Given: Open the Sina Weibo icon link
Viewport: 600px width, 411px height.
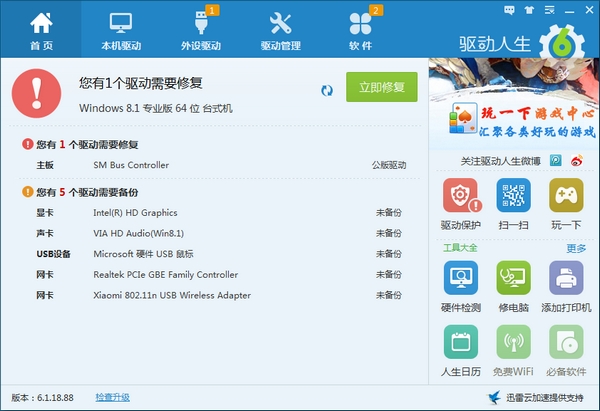Looking at the screenshot, I should [575, 160].
